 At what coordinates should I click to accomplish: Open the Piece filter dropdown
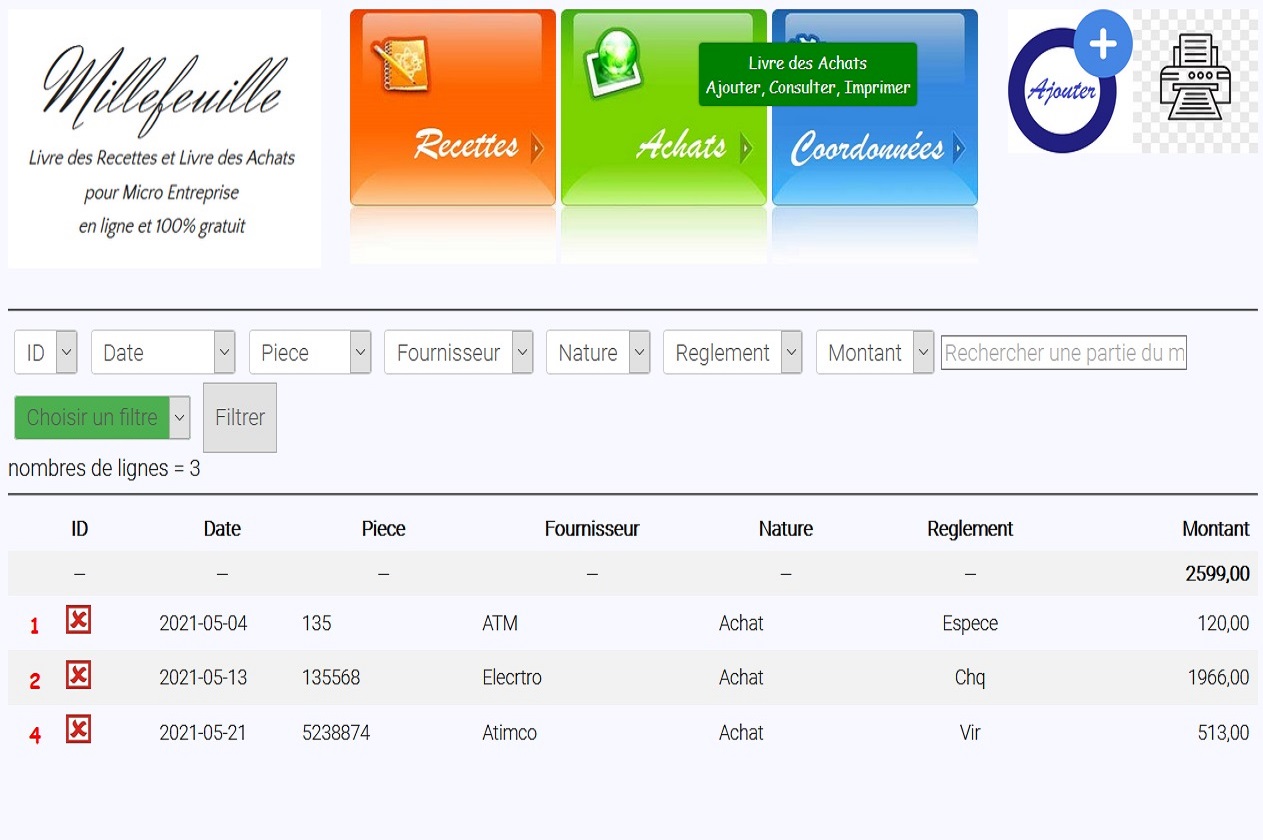(310, 353)
